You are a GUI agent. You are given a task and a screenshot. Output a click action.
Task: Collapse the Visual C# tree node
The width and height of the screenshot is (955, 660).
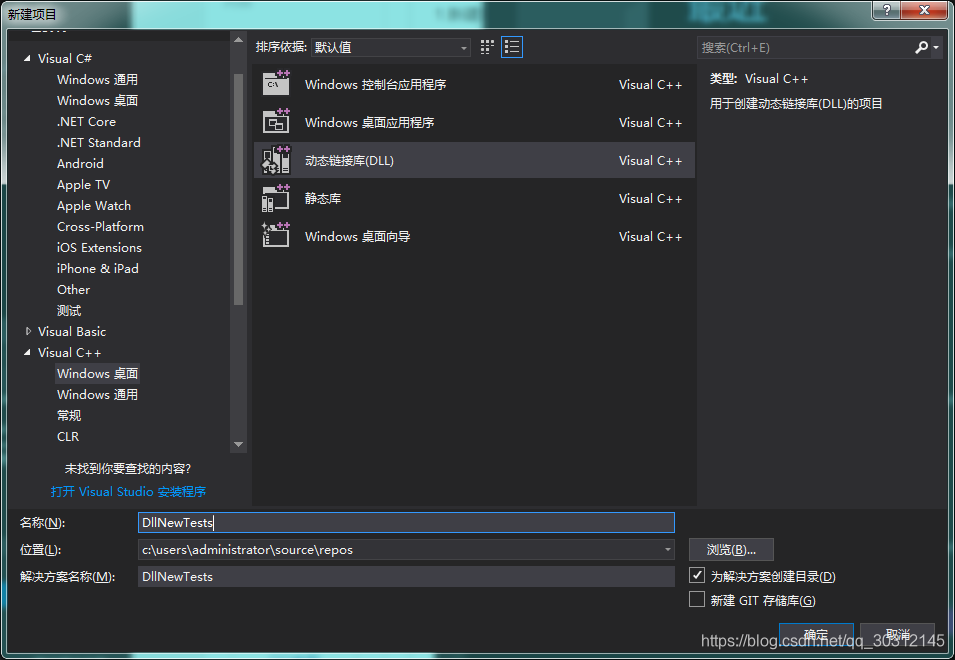coord(27,58)
